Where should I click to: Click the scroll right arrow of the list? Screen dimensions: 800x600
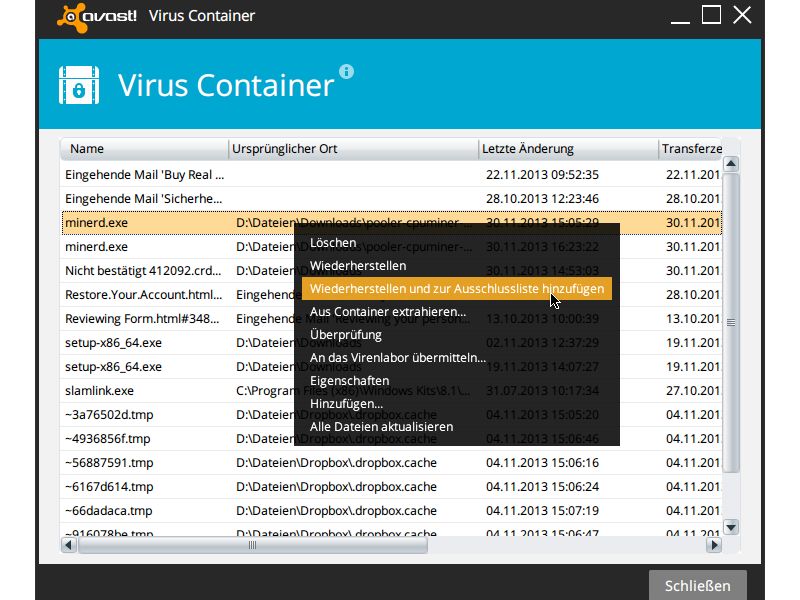(714, 545)
